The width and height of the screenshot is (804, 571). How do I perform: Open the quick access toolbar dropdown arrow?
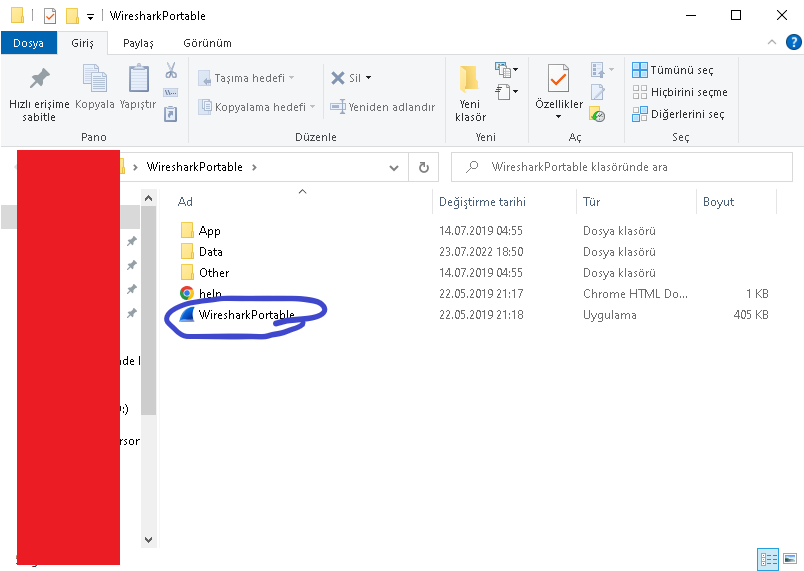coord(90,17)
